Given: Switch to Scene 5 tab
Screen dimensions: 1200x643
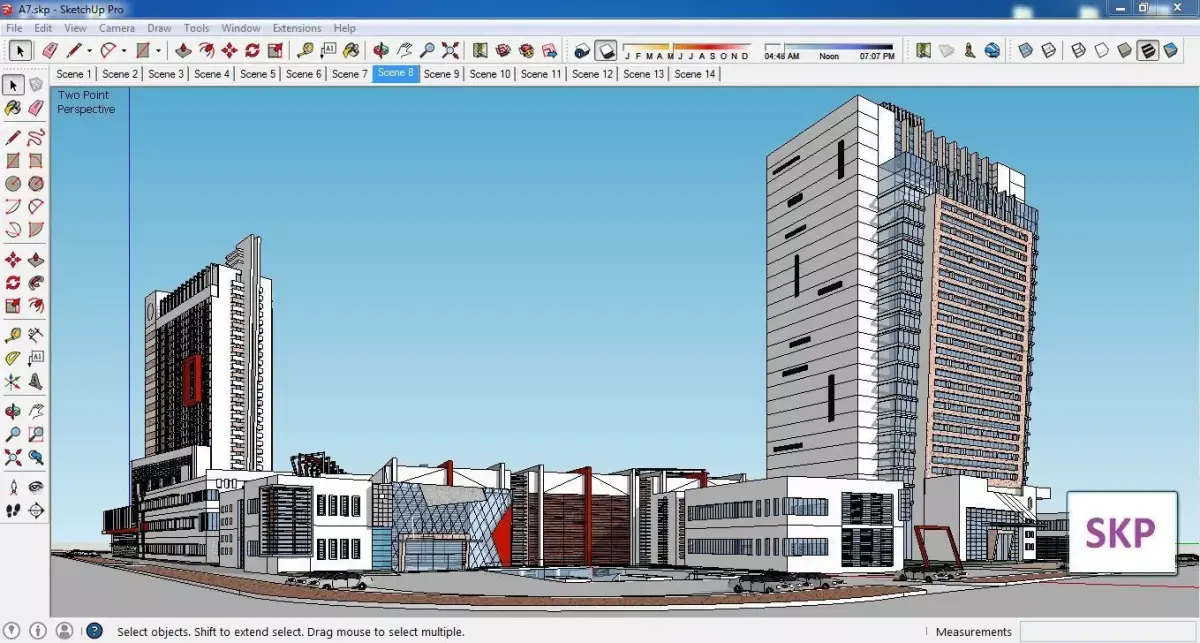Looking at the screenshot, I should click(x=257, y=74).
